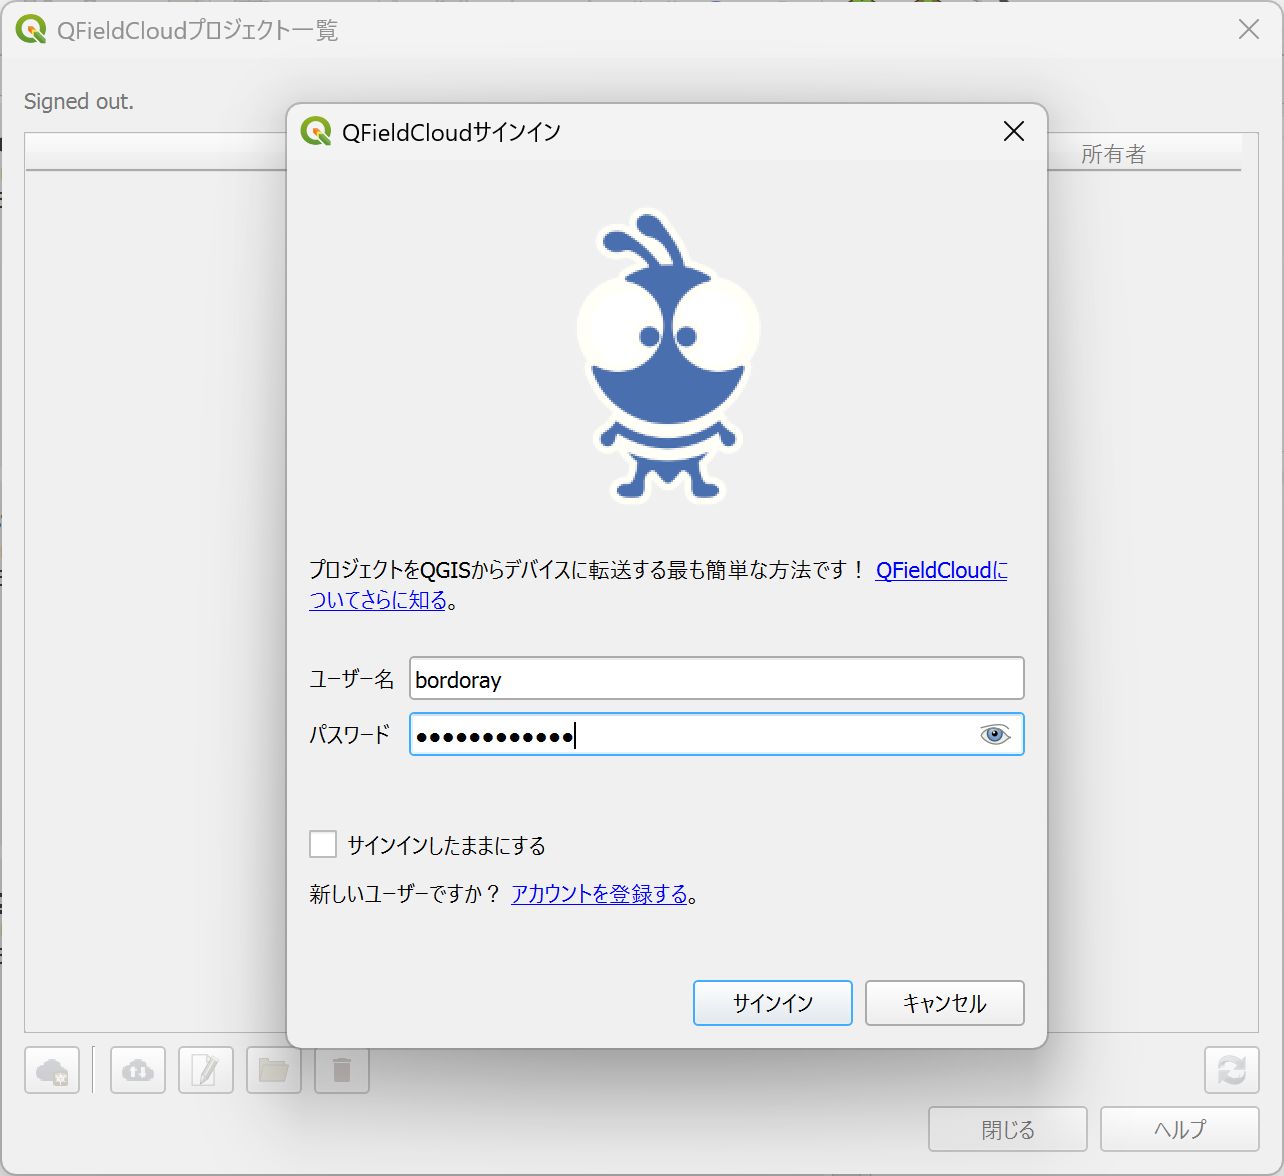This screenshot has width=1284, height=1176.
Task: Open the QFieldCloud learn more link
Action: (x=659, y=585)
